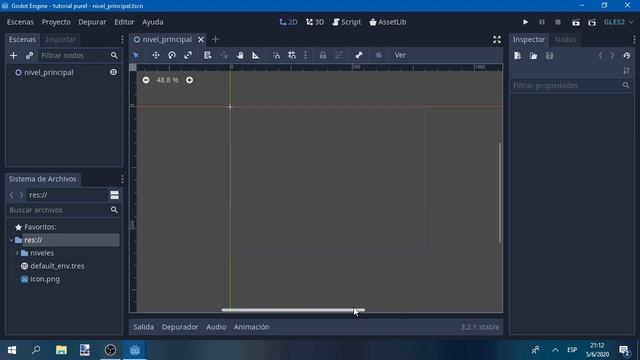640x360 pixels.
Task: Toggle file system split view mode
Action: point(114,195)
